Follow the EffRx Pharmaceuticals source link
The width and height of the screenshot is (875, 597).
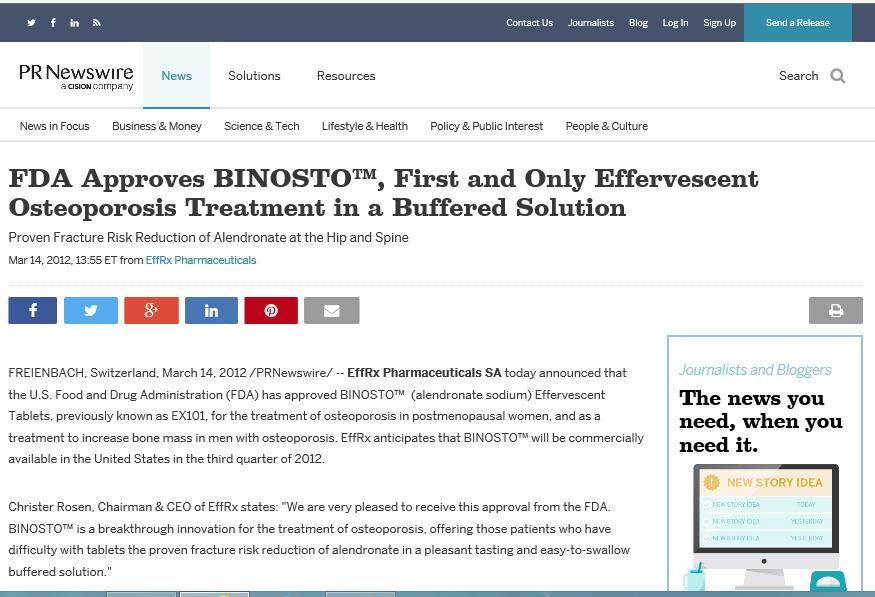(x=201, y=260)
